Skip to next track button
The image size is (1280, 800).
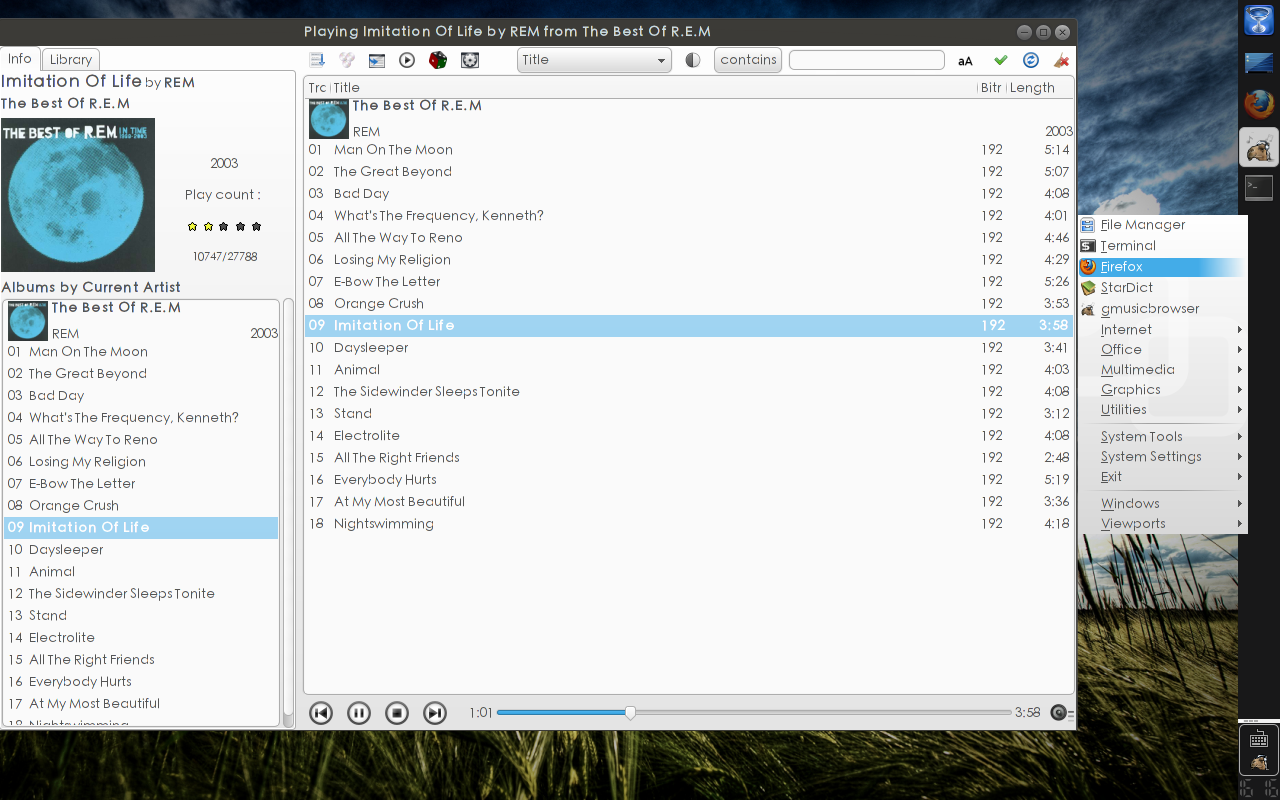click(435, 713)
